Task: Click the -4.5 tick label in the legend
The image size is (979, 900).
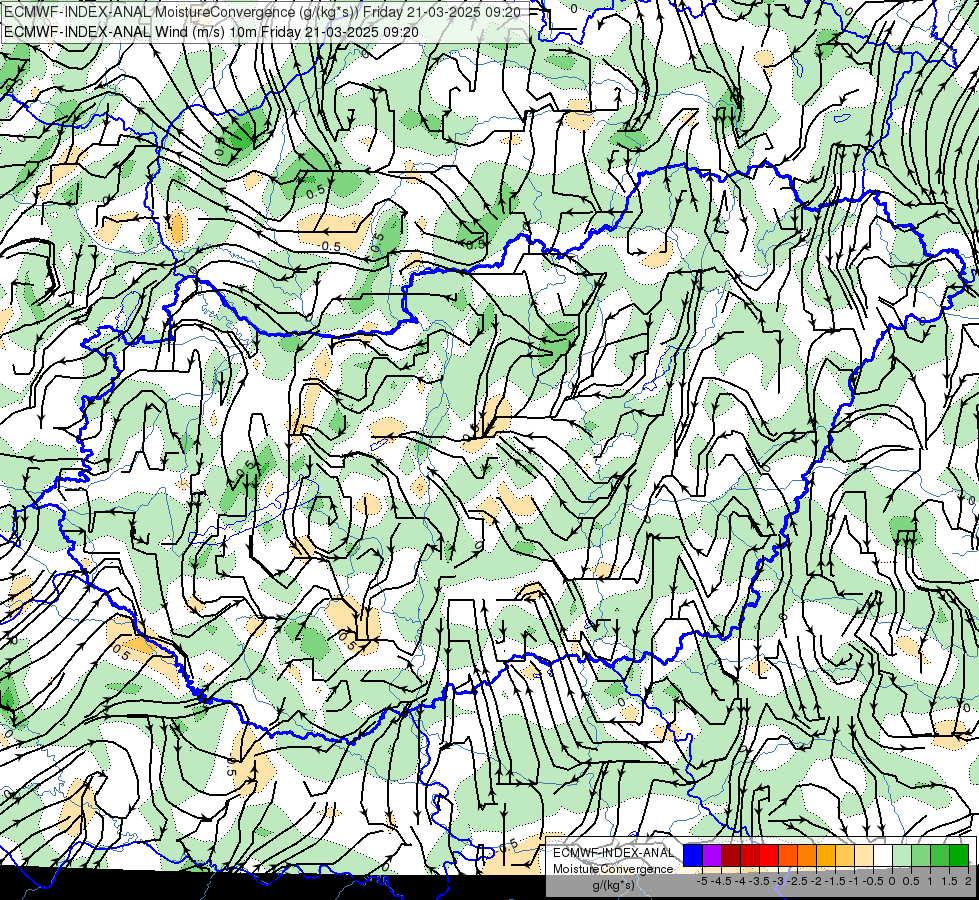Action: [x=721, y=881]
